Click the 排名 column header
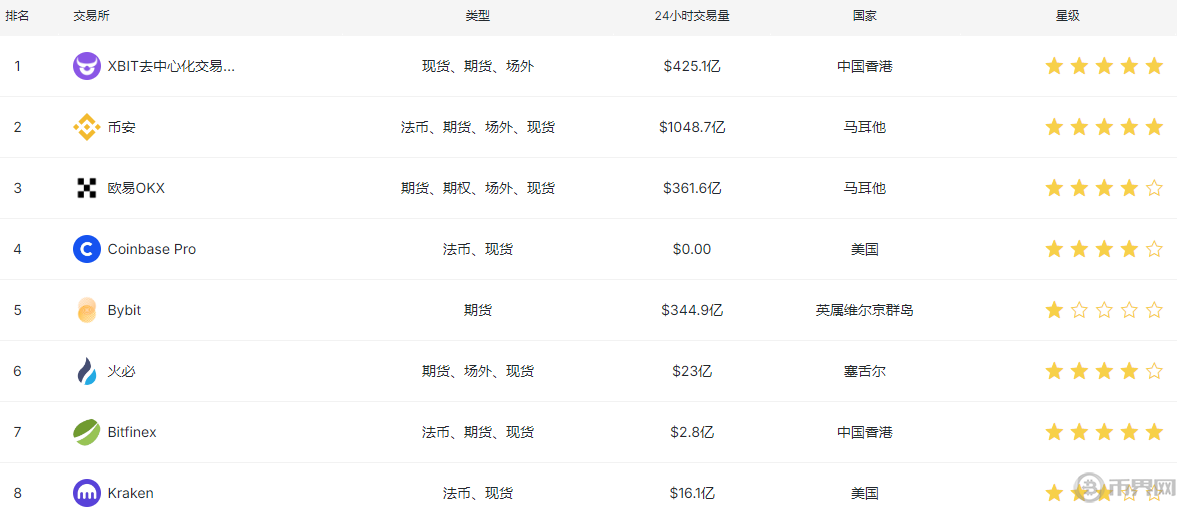This screenshot has height=515, width=1187. coord(17,16)
